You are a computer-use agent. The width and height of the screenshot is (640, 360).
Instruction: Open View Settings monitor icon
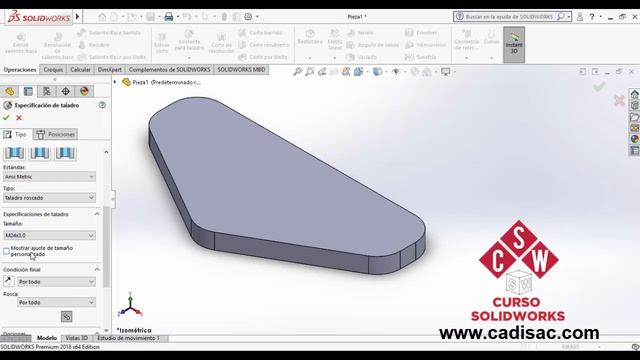pyautogui.click(x=445, y=72)
